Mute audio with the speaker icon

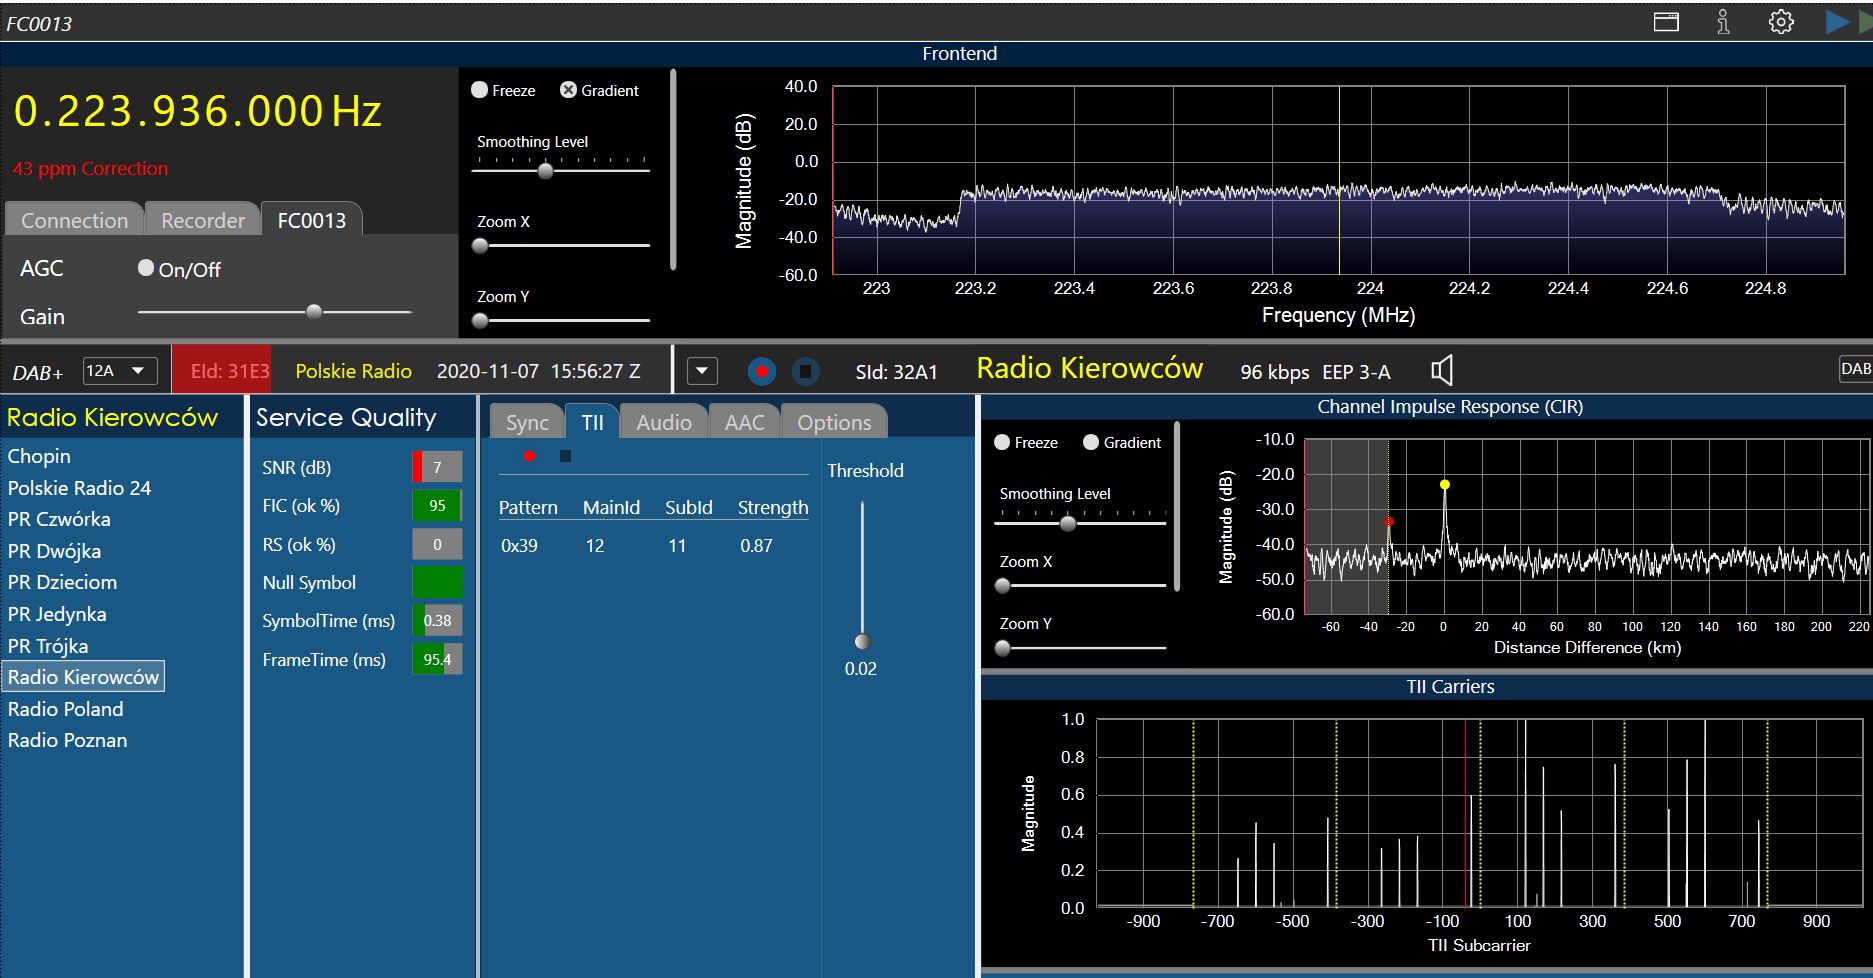tap(1441, 371)
